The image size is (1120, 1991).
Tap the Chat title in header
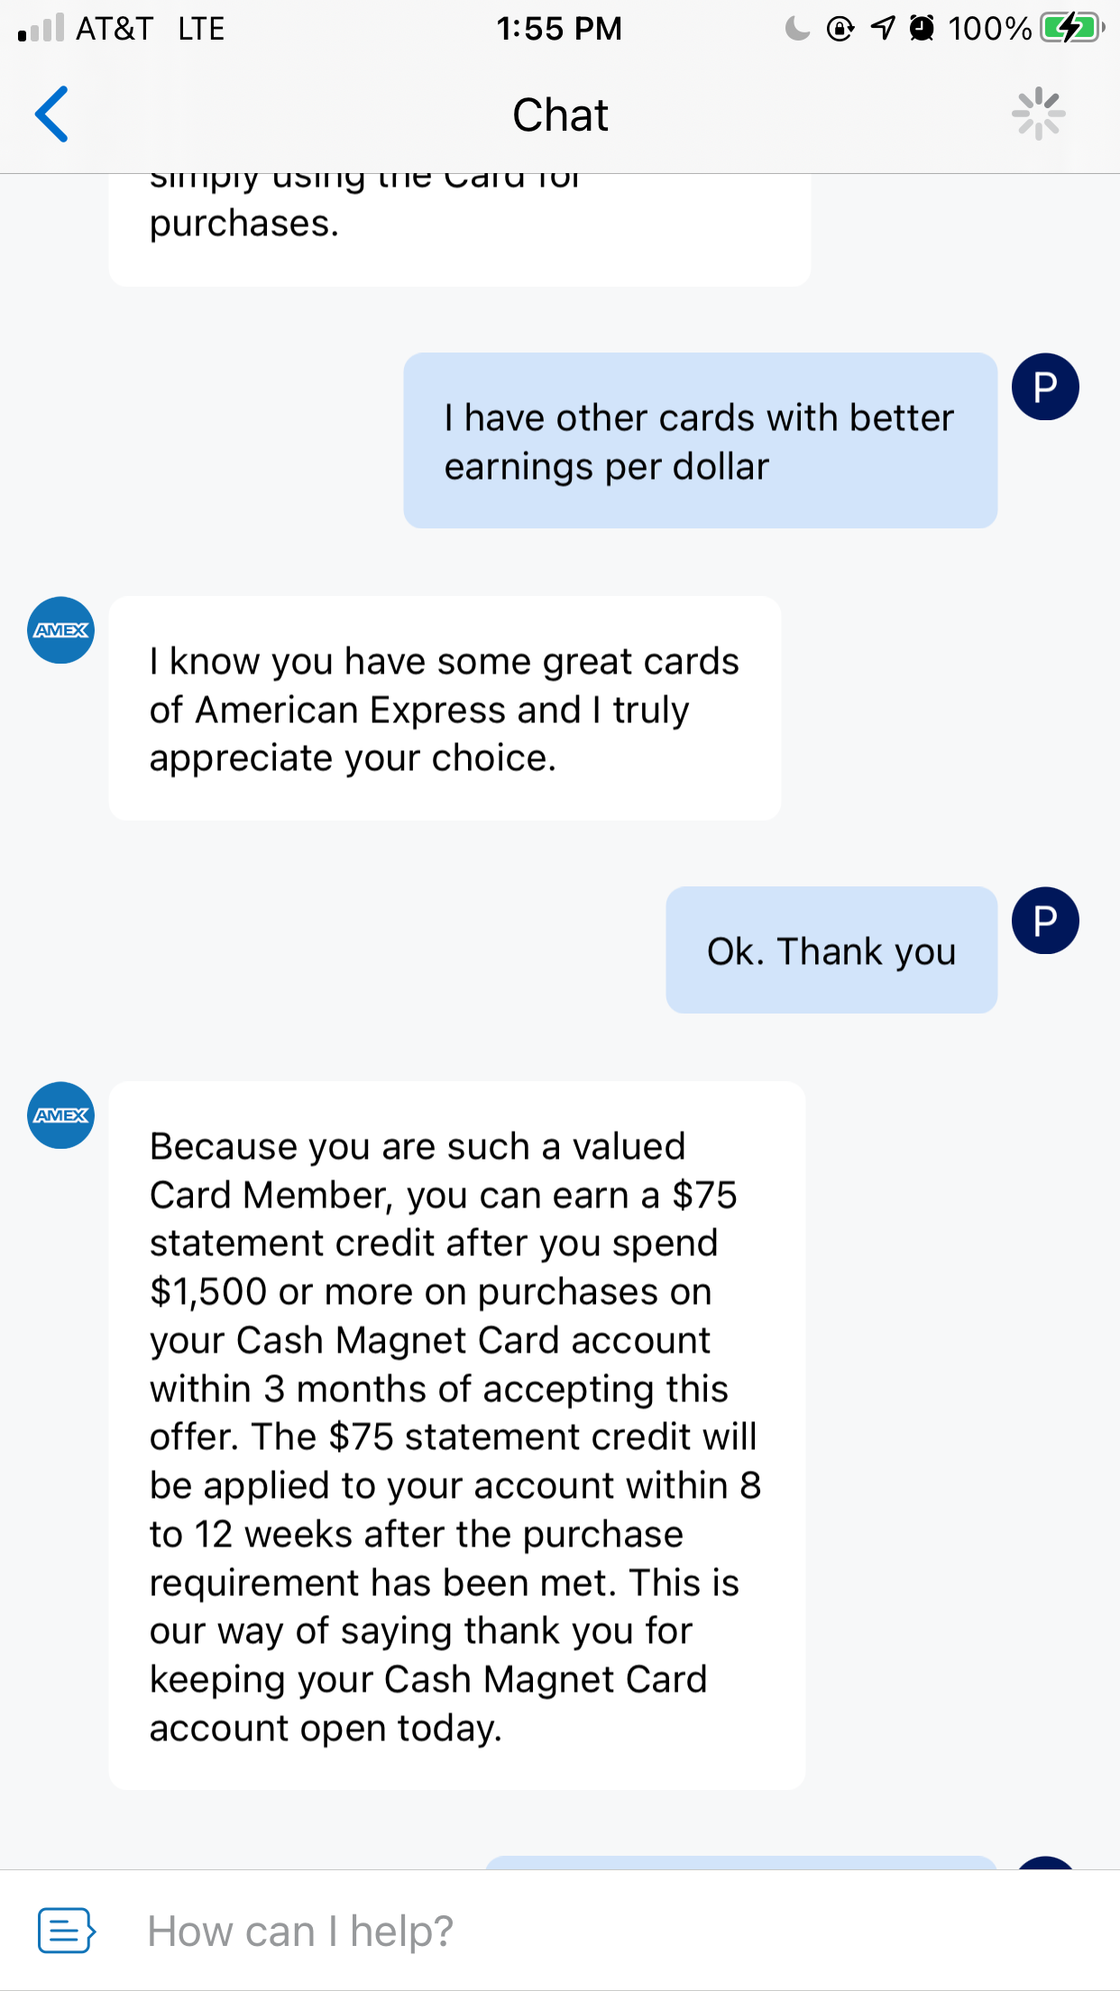(x=560, y=115)
